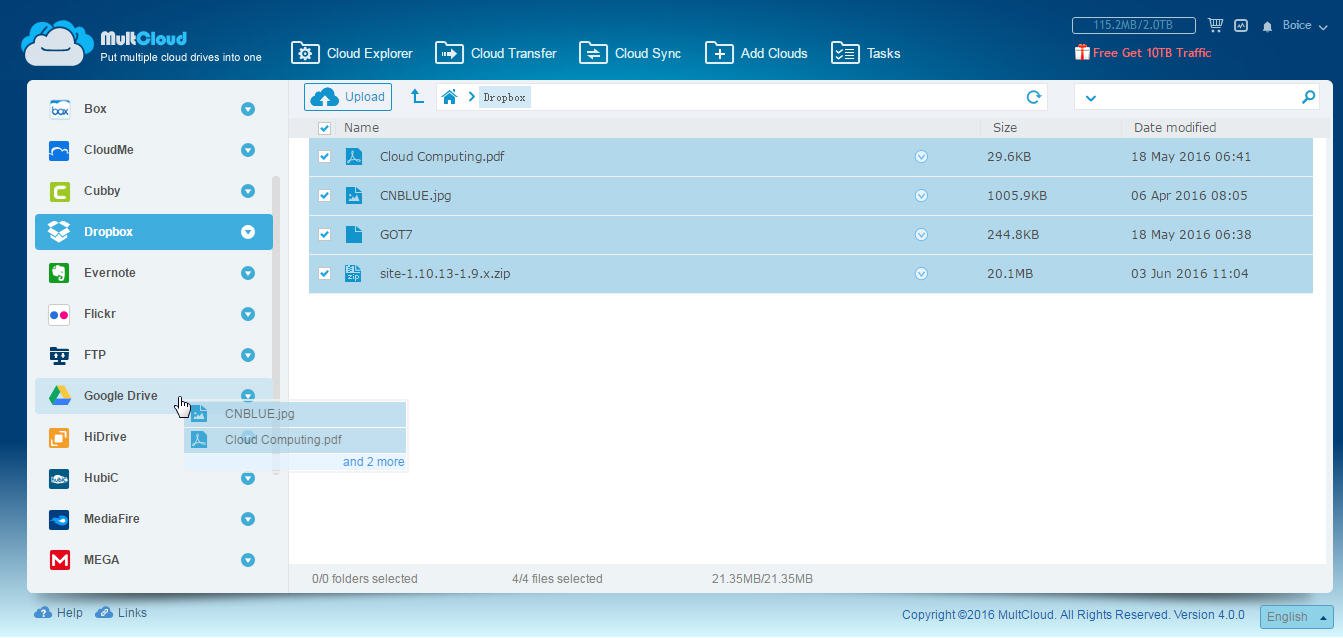The height and width of the screenshot is (638, 1343).
Task: Uncheck the Cloud Computing.pdf checkbox
Action: tap(324, 157)
